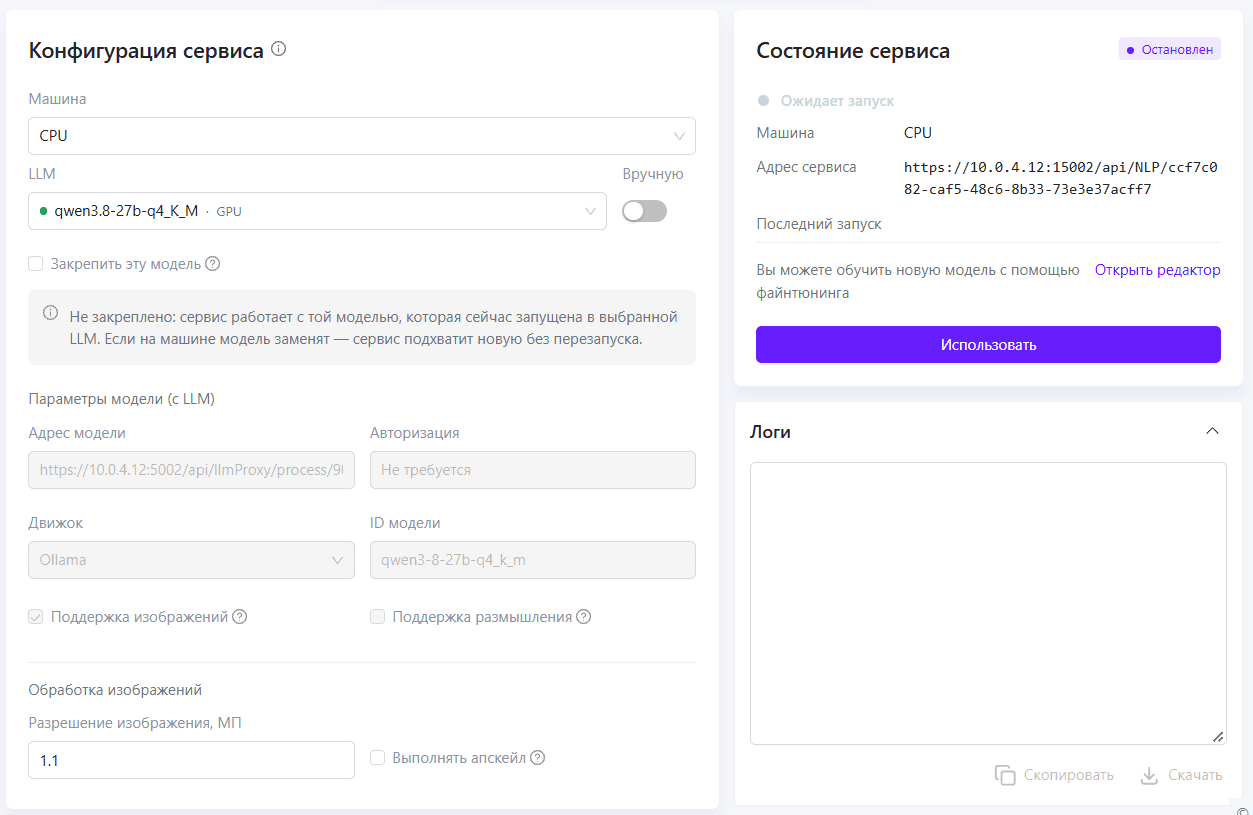Click the logs text area resize handle
This screenshot has height=815, width=1253.
coord(1218,736)
